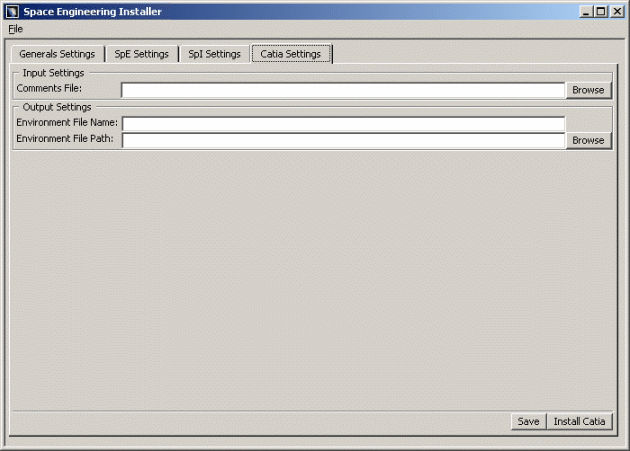Switch to the Generals Settings tab
The image size is (630, 451).
57,54
